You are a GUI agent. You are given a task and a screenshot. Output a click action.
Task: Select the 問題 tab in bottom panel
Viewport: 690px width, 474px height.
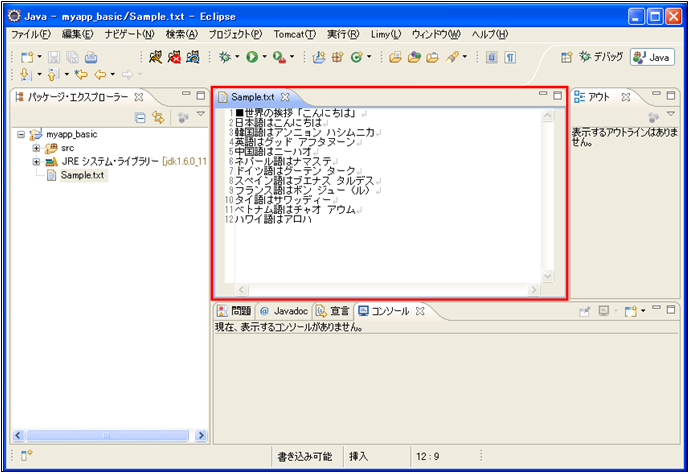coord(235,311)
